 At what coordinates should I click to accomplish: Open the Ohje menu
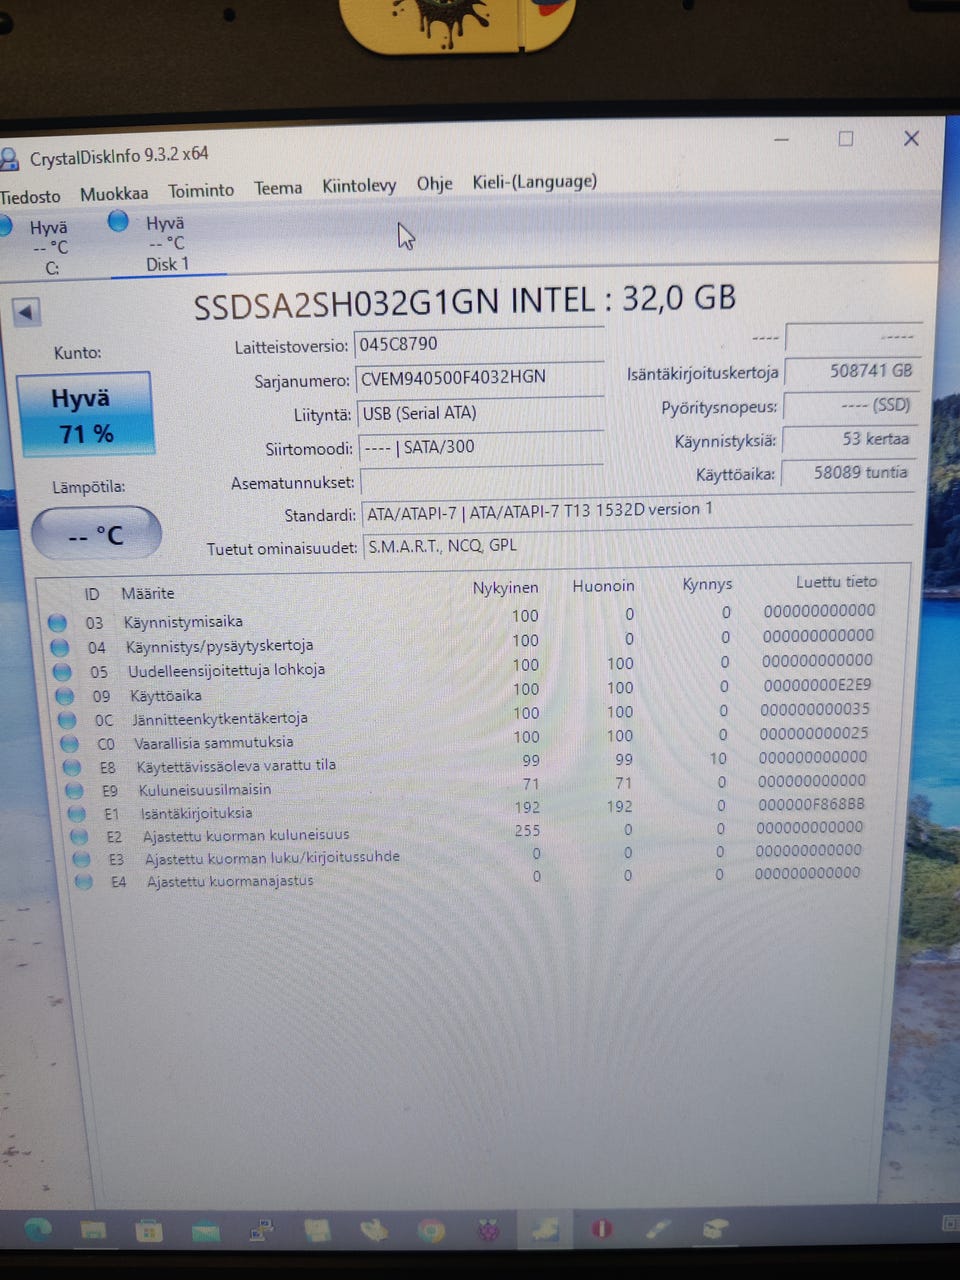pyautogui.click(x=434, y=184)
